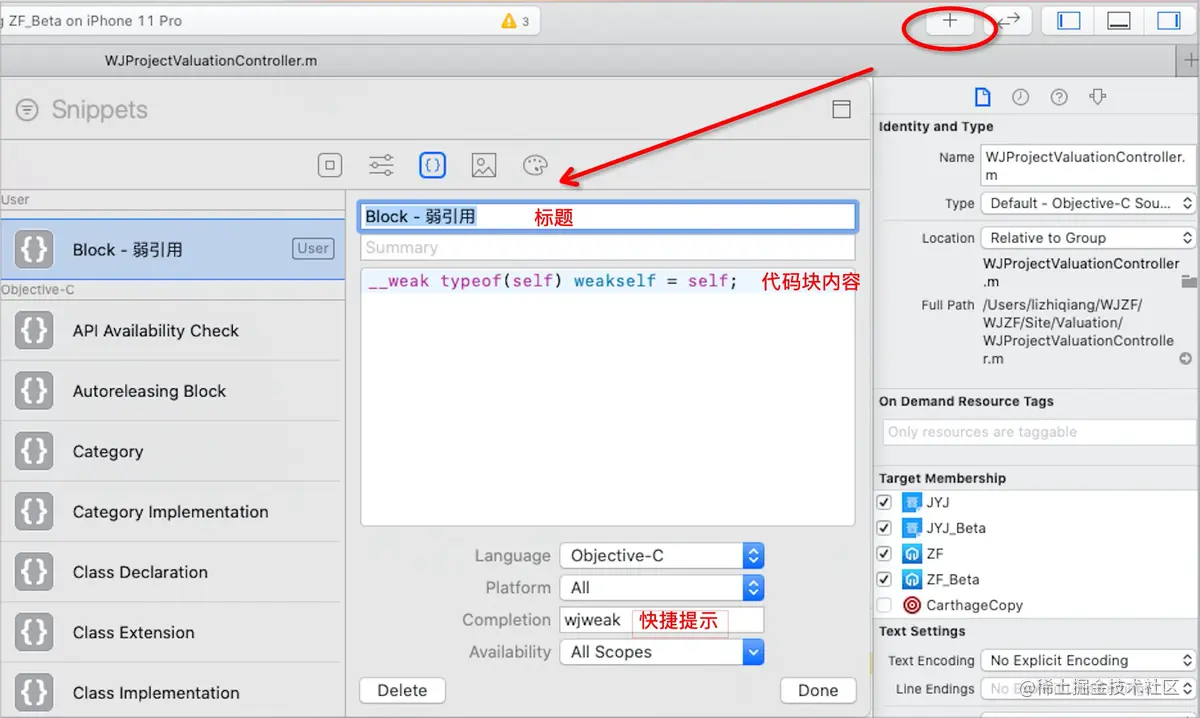Select Class Declaration snippet
The height and width of the screenshot is (718, 1200).
point(172,572)
